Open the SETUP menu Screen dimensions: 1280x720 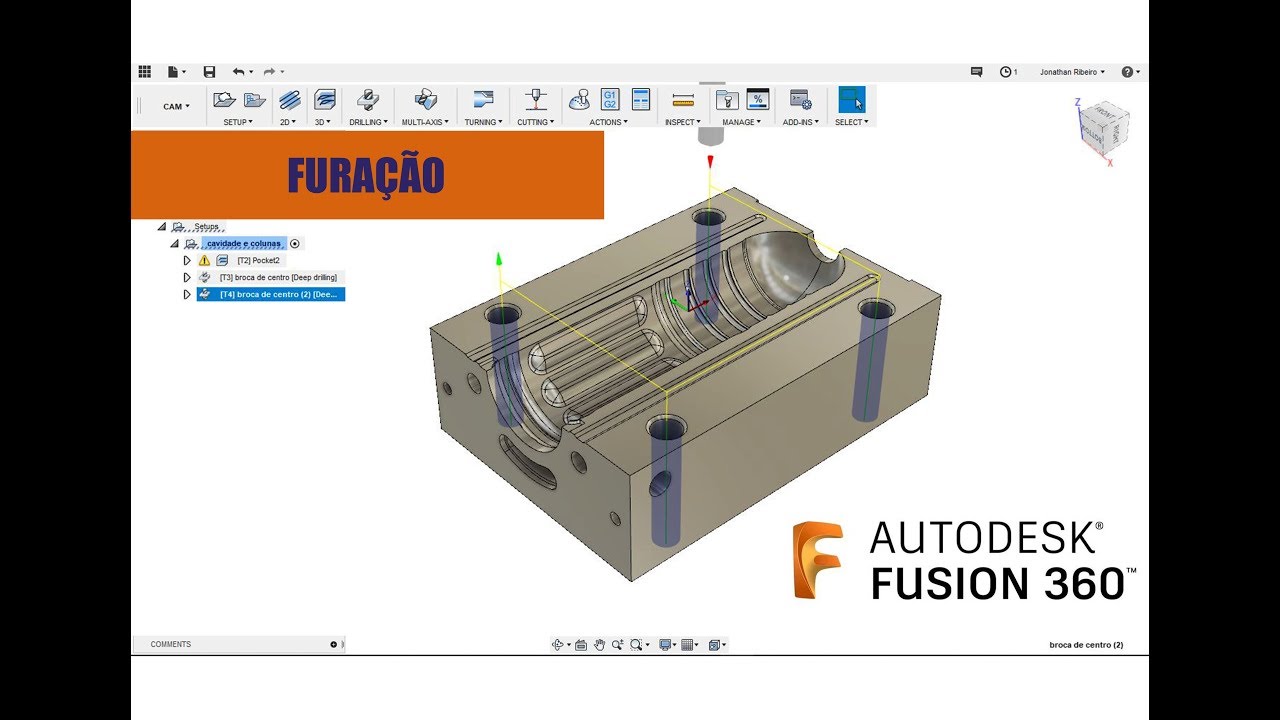coord(238,122)
